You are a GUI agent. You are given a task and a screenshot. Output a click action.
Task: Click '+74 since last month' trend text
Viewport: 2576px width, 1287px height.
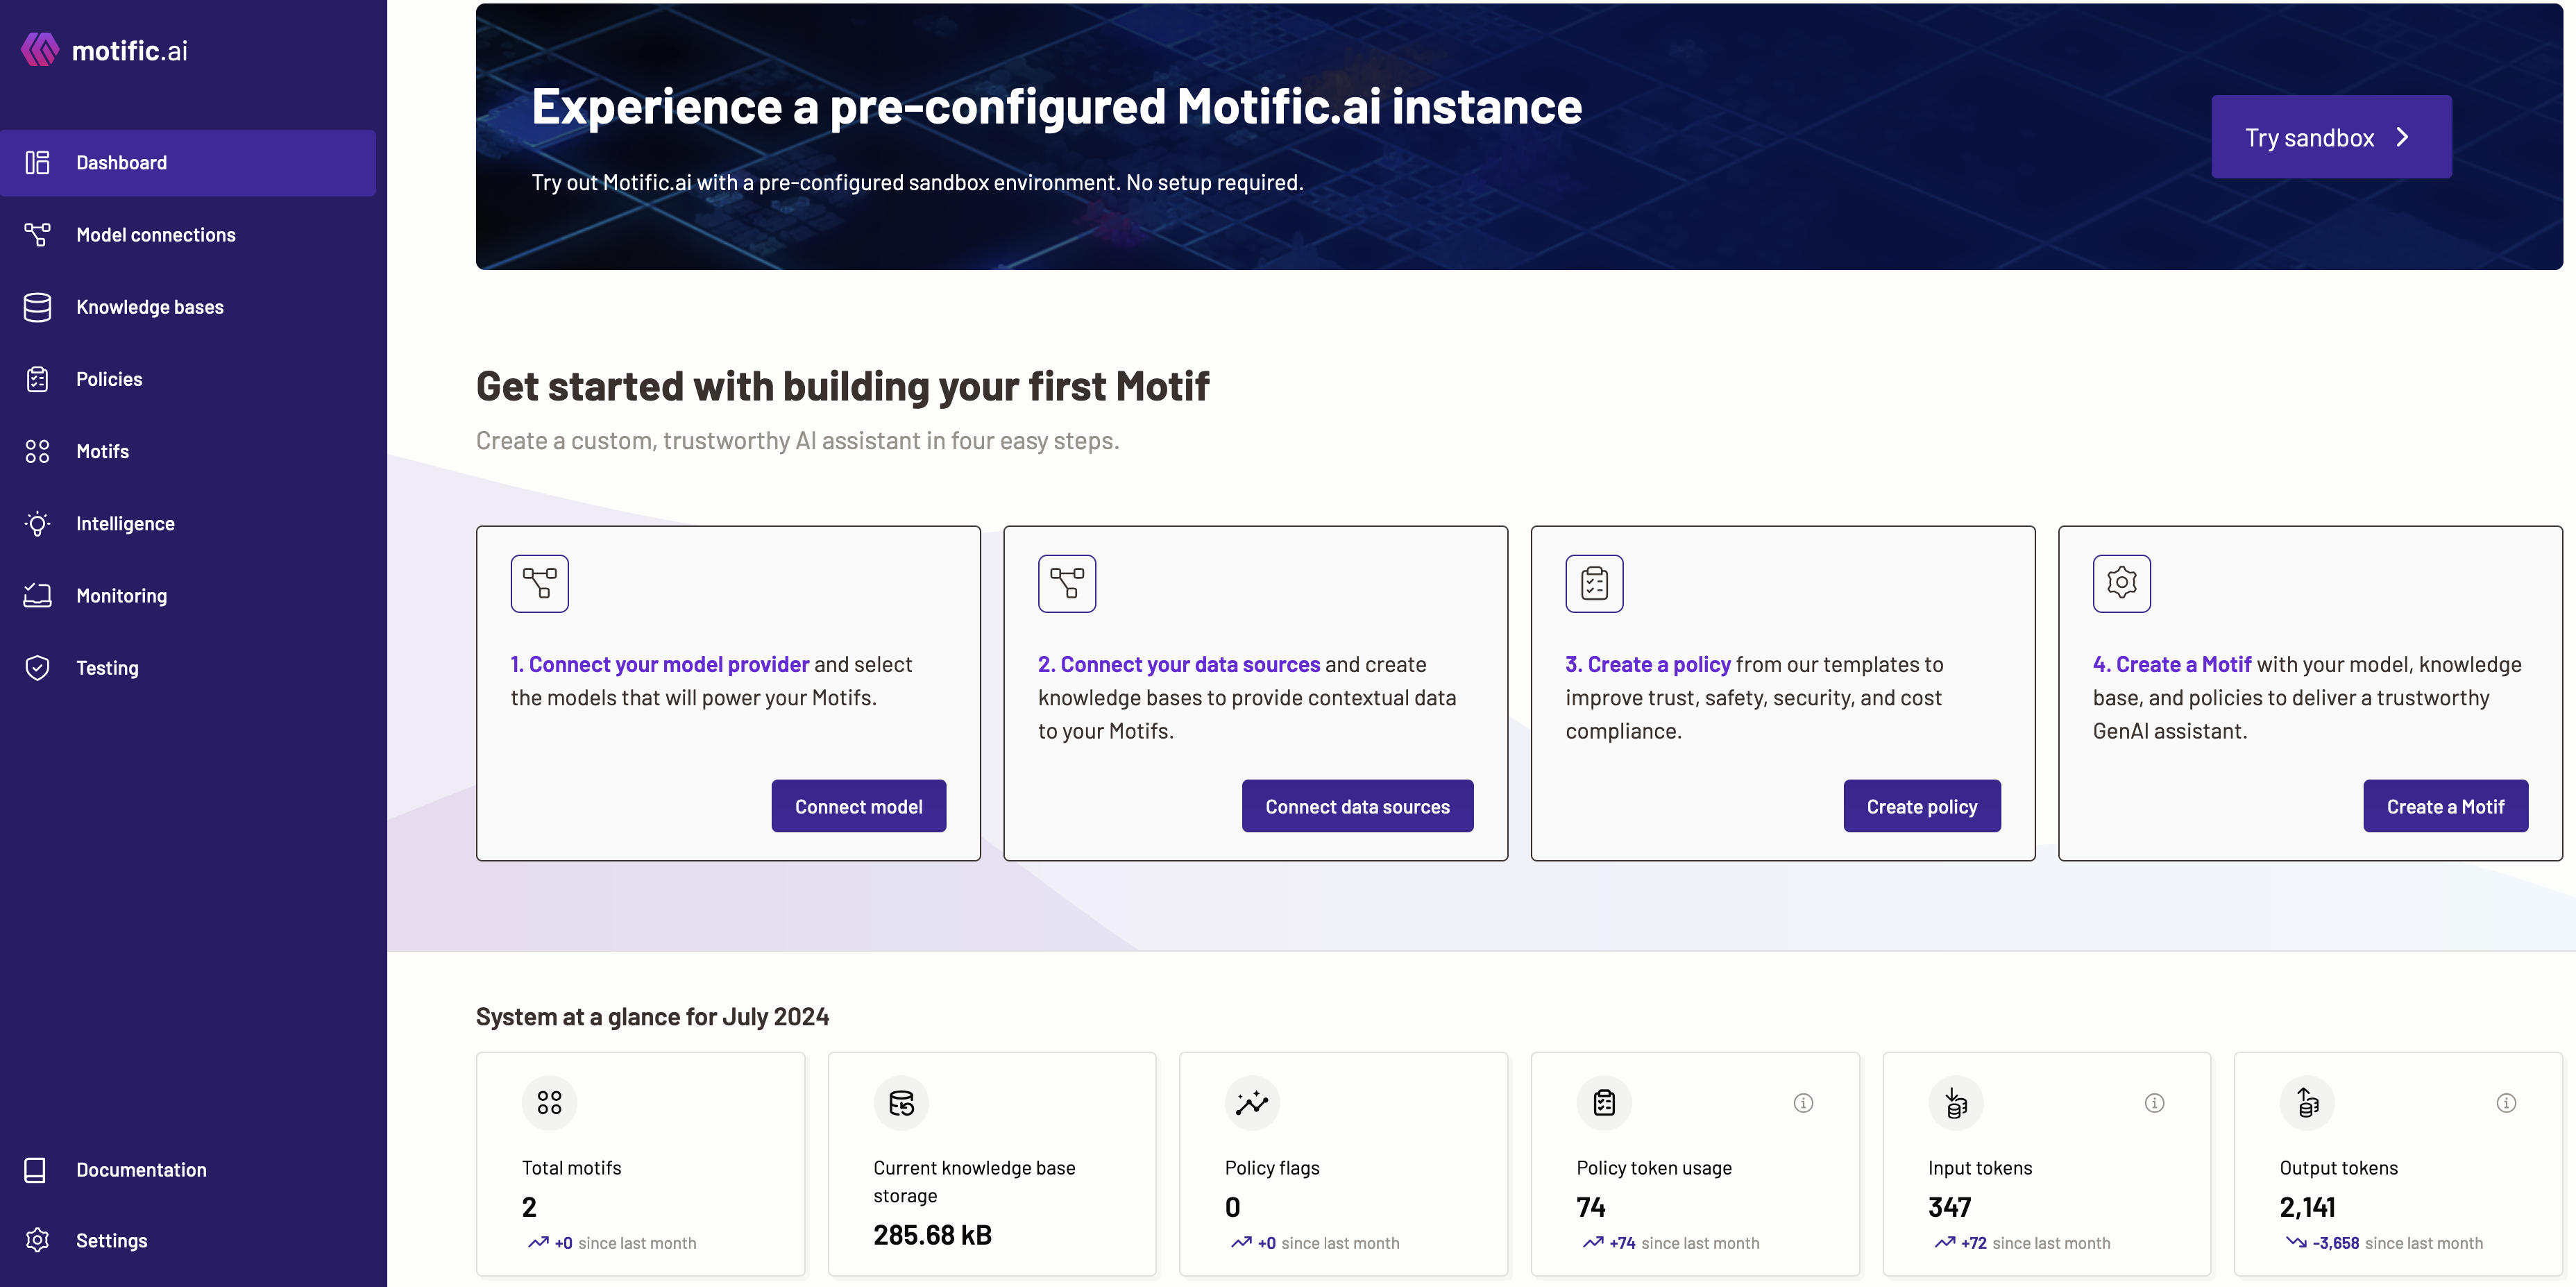click(x=1684, y=1243)
